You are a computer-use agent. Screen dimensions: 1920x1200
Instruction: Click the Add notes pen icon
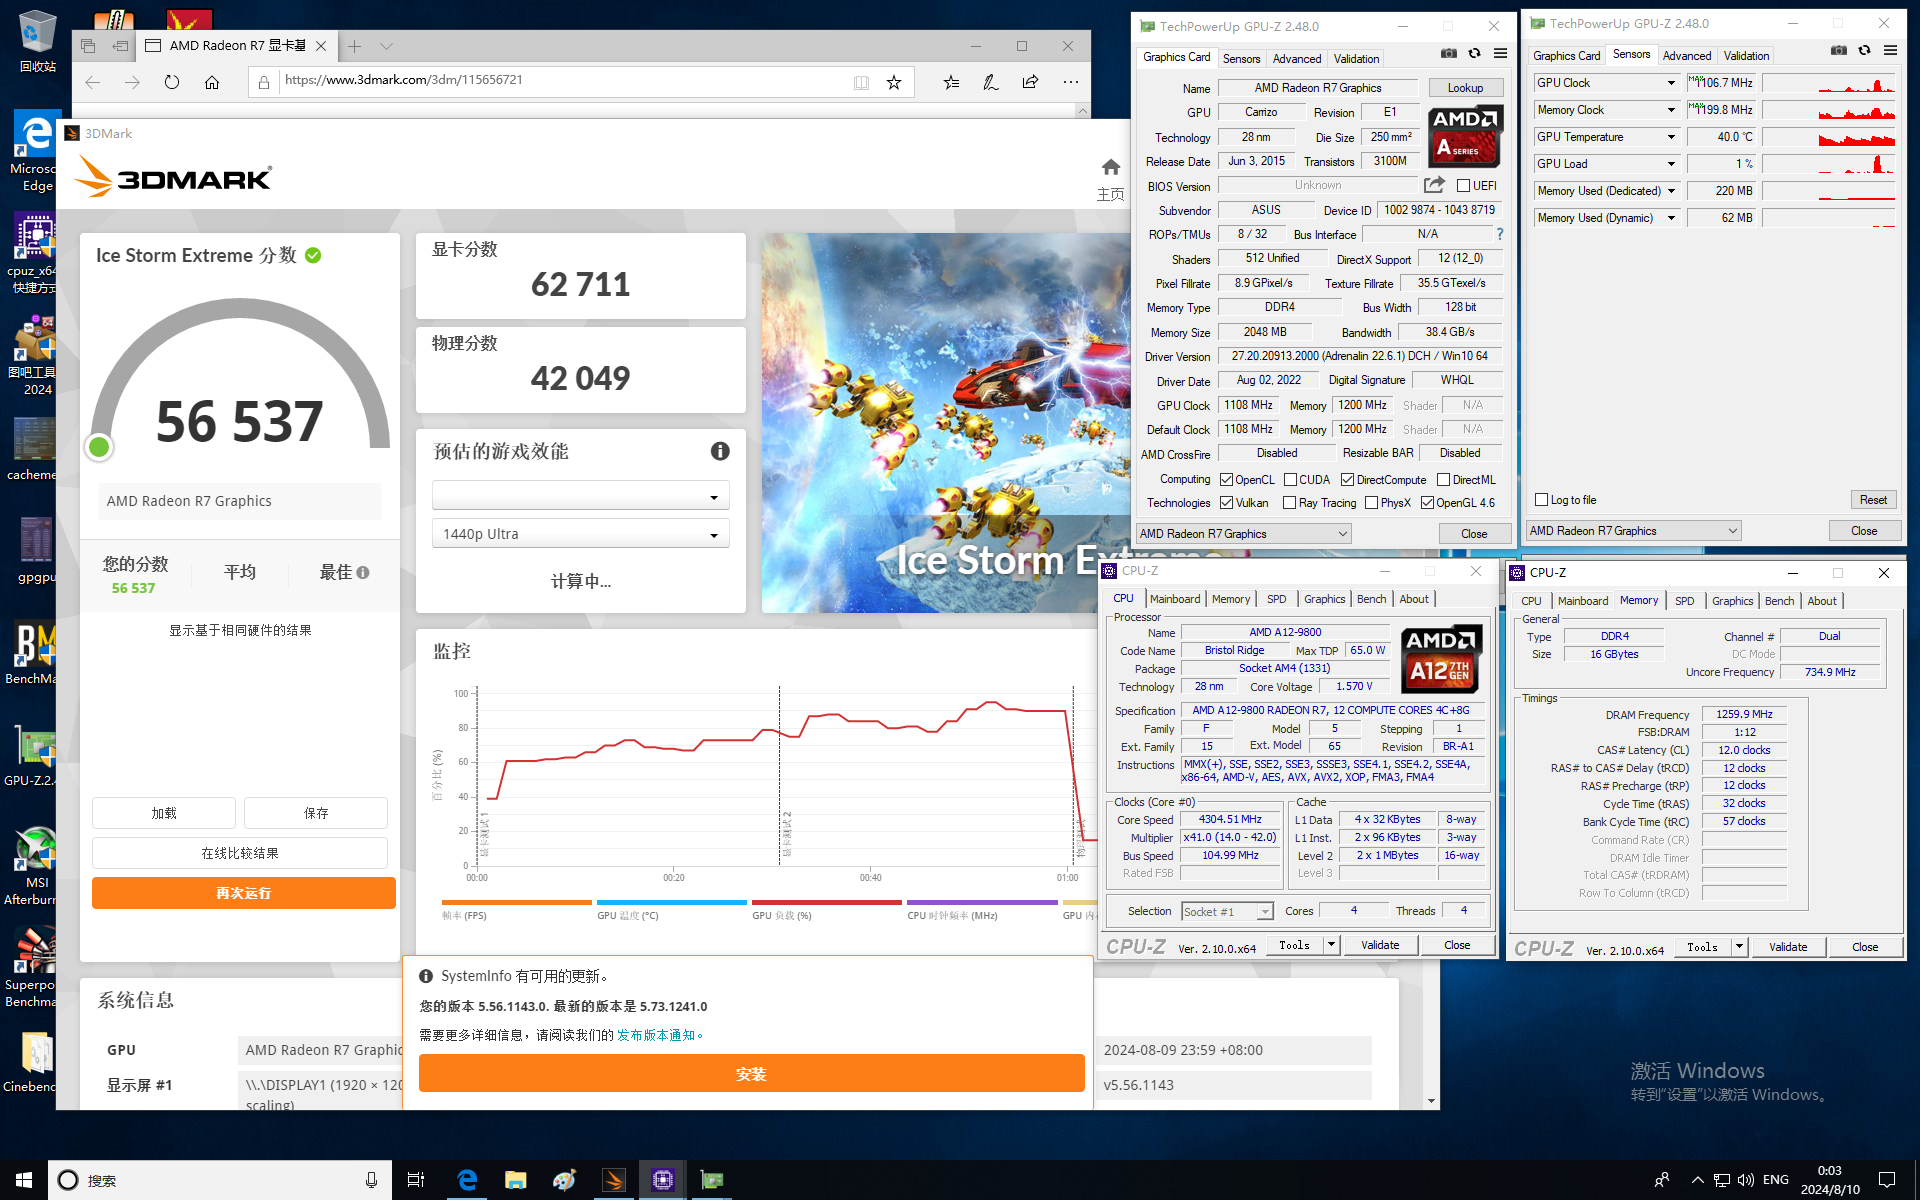990,82
